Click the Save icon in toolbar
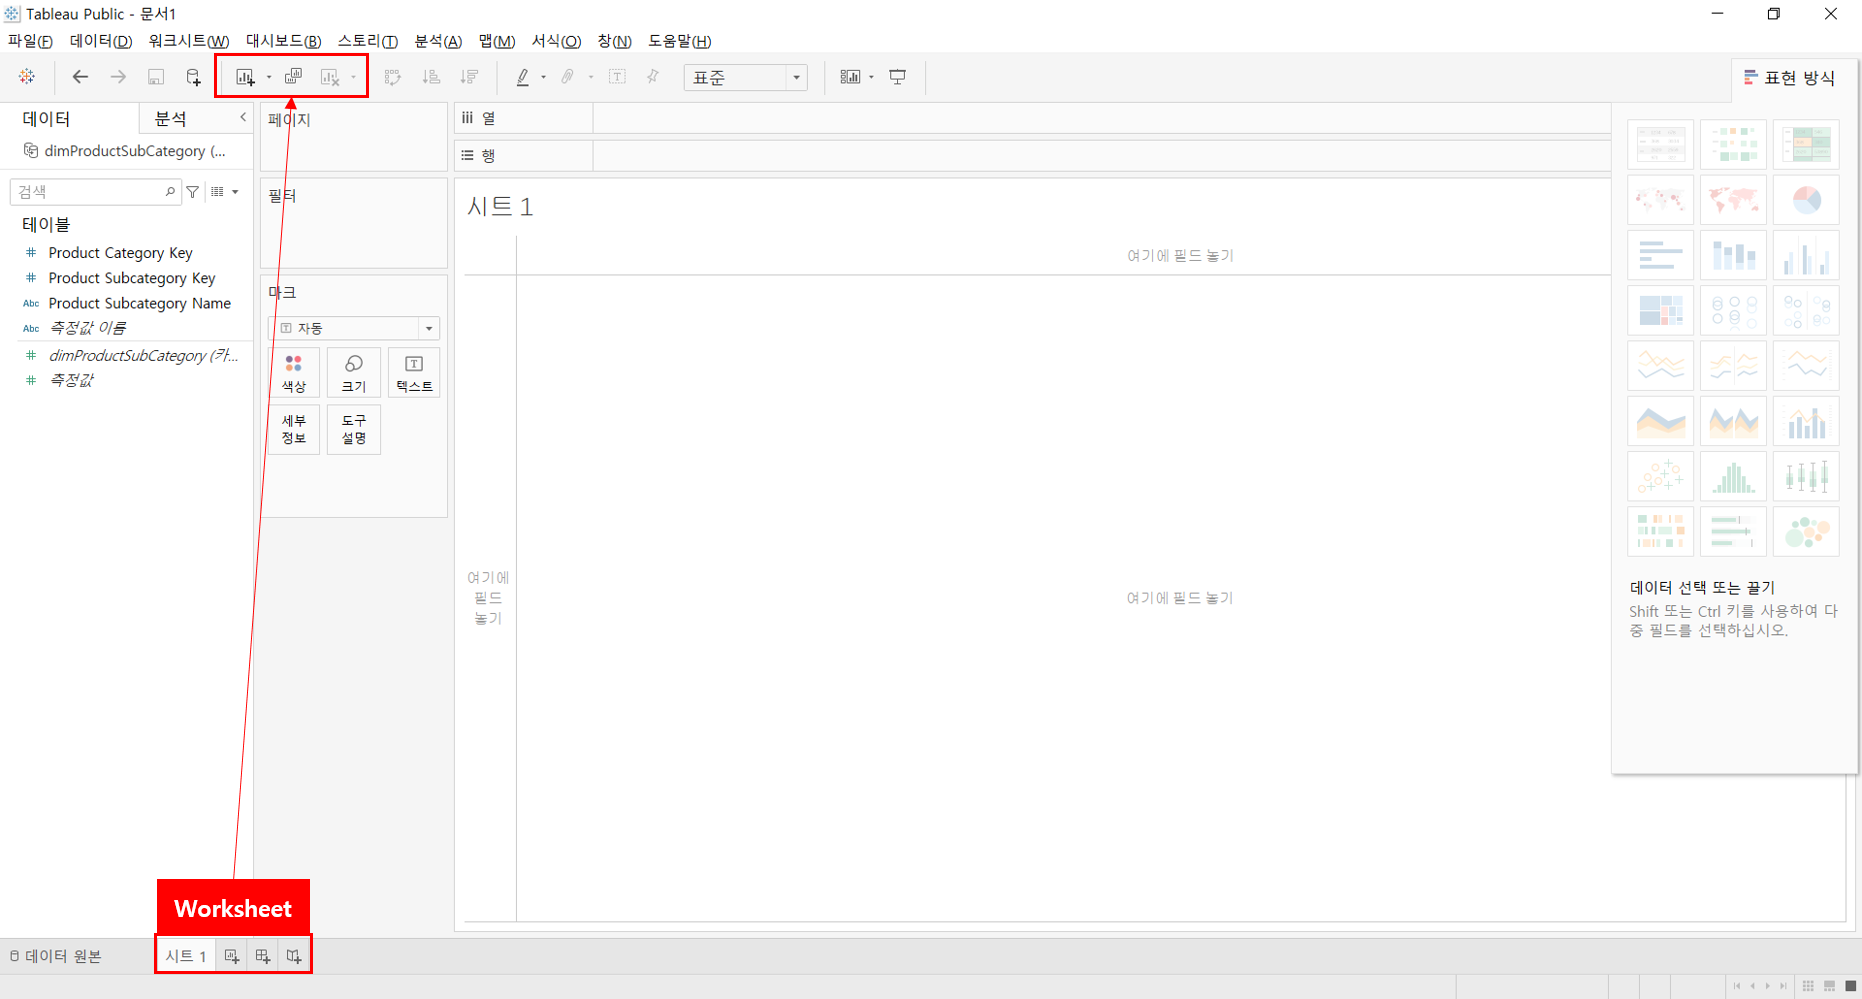This screenshot has height=999, width=1862. (x=156, y=77)
